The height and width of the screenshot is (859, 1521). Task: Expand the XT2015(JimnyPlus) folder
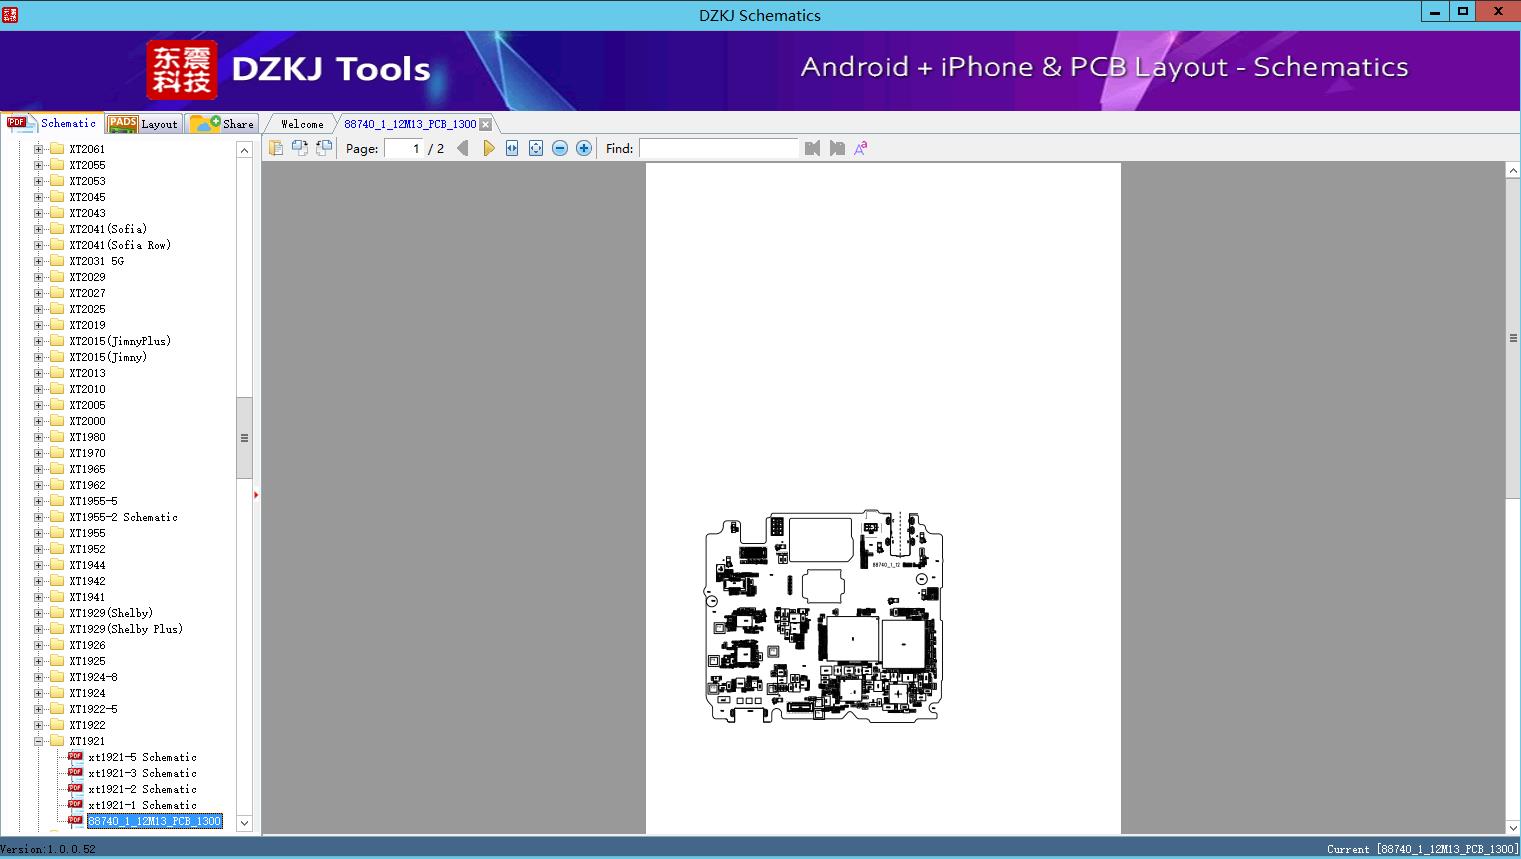coord(39,341)
